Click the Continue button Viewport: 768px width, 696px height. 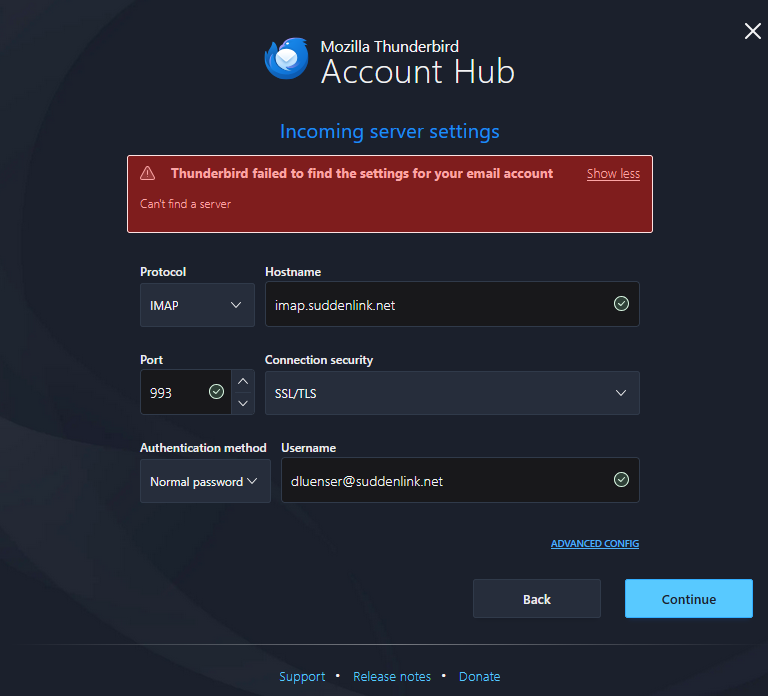689,599
